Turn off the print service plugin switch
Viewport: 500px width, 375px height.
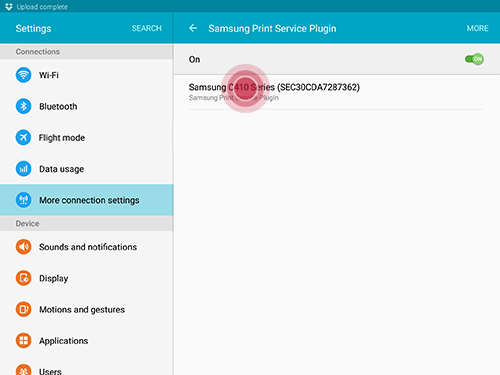474,59
